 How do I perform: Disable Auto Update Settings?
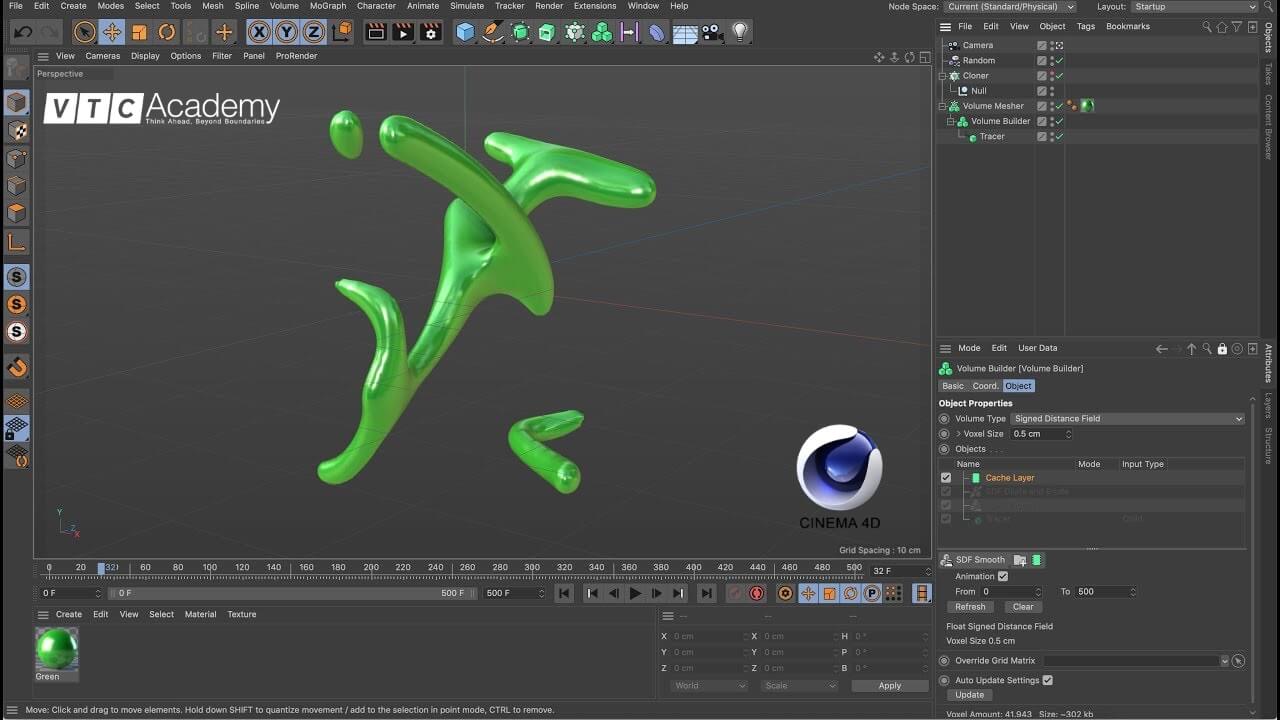coord(1049,680)
